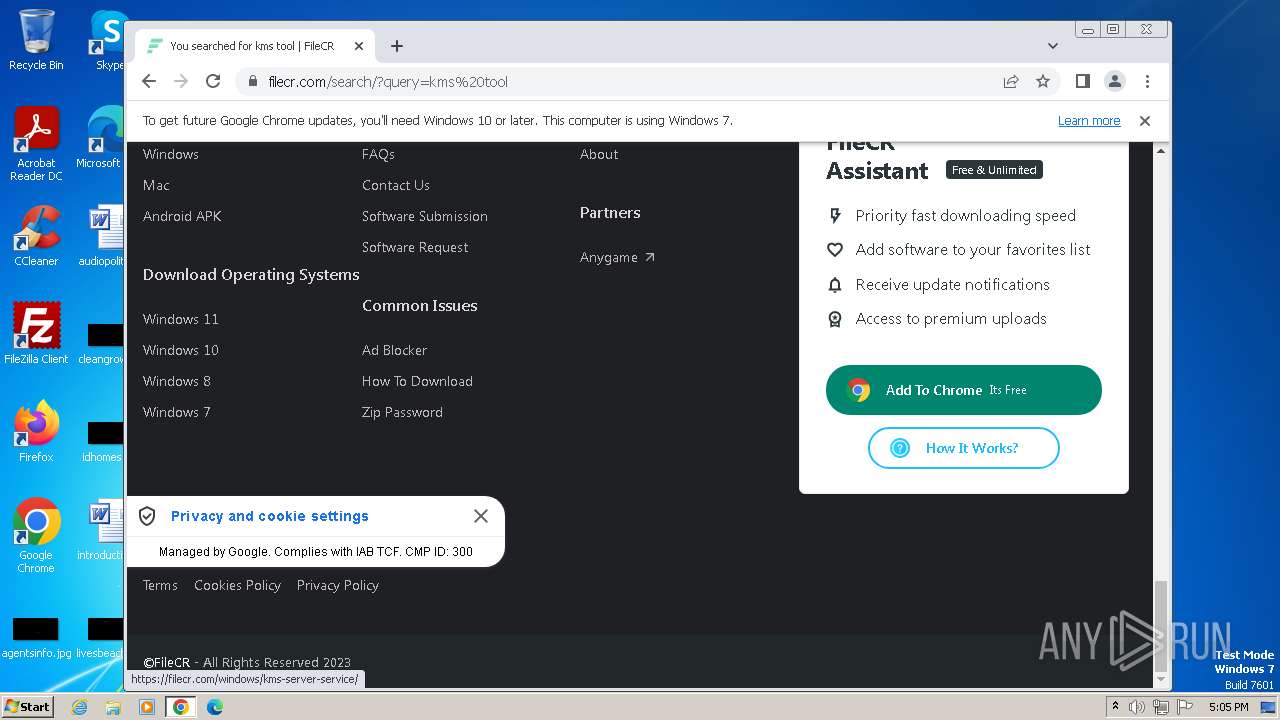The image size is (1280, 720).
Task: Go to Windows 7 download page
Action: tap(177, 412)
